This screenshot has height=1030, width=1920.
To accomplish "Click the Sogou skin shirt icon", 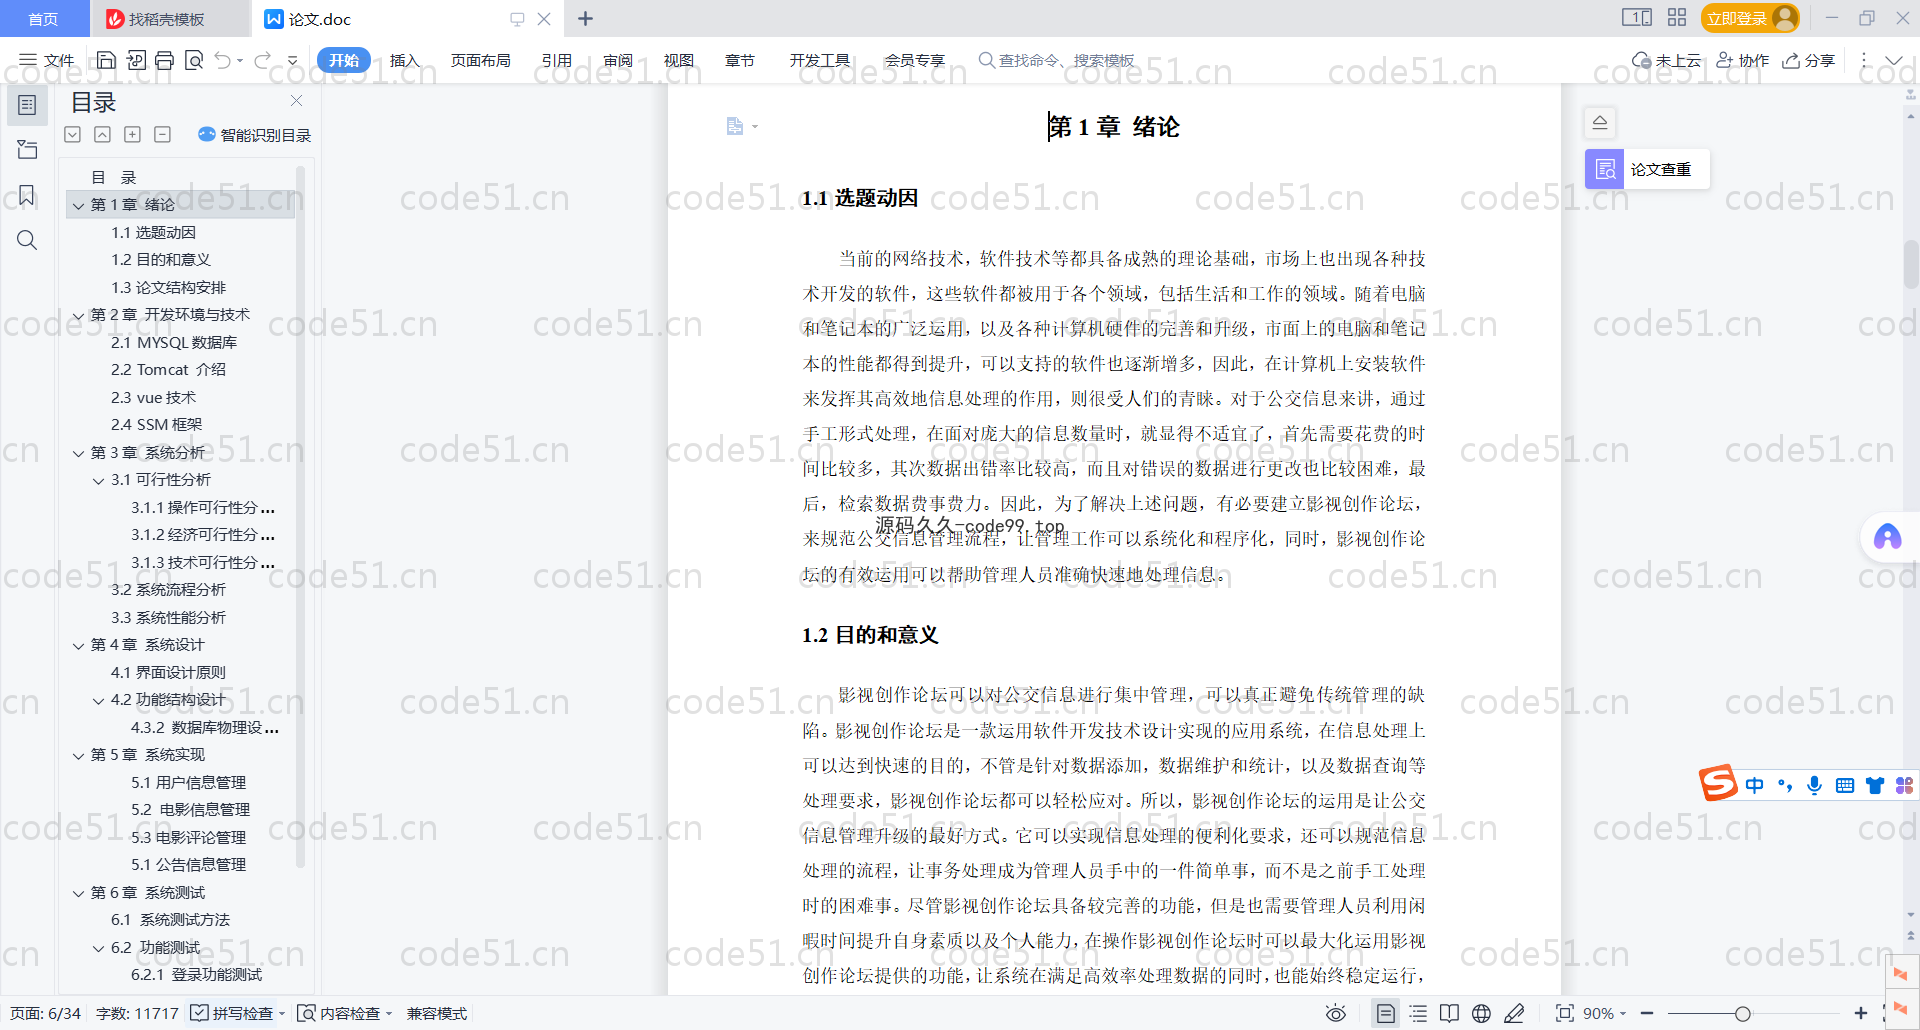I will click(1875, 785).
